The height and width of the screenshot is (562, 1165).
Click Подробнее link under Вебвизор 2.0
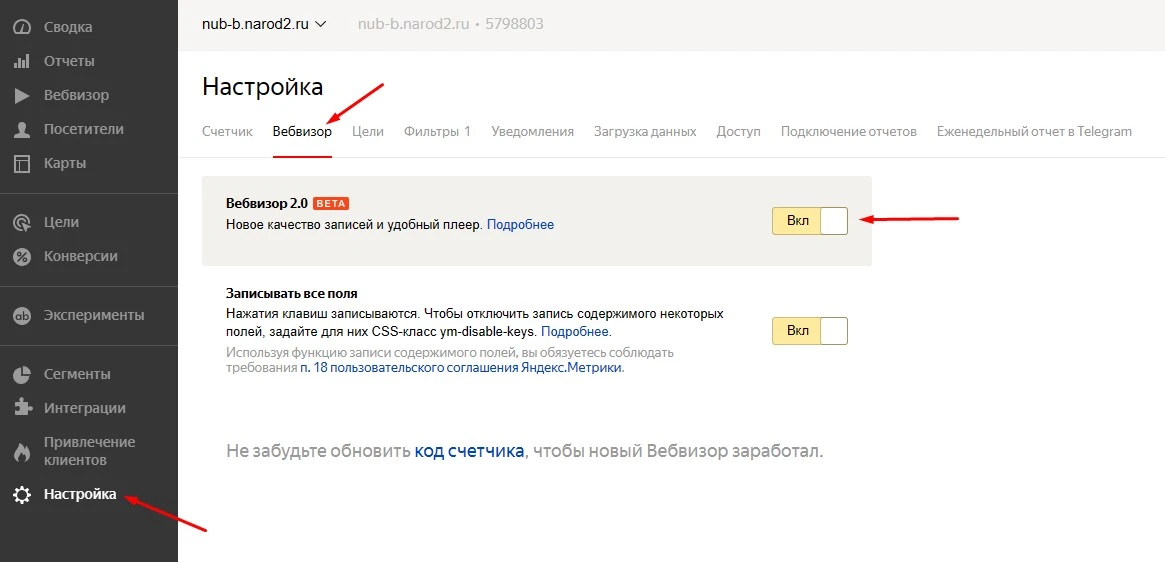[x=520, y=224]
